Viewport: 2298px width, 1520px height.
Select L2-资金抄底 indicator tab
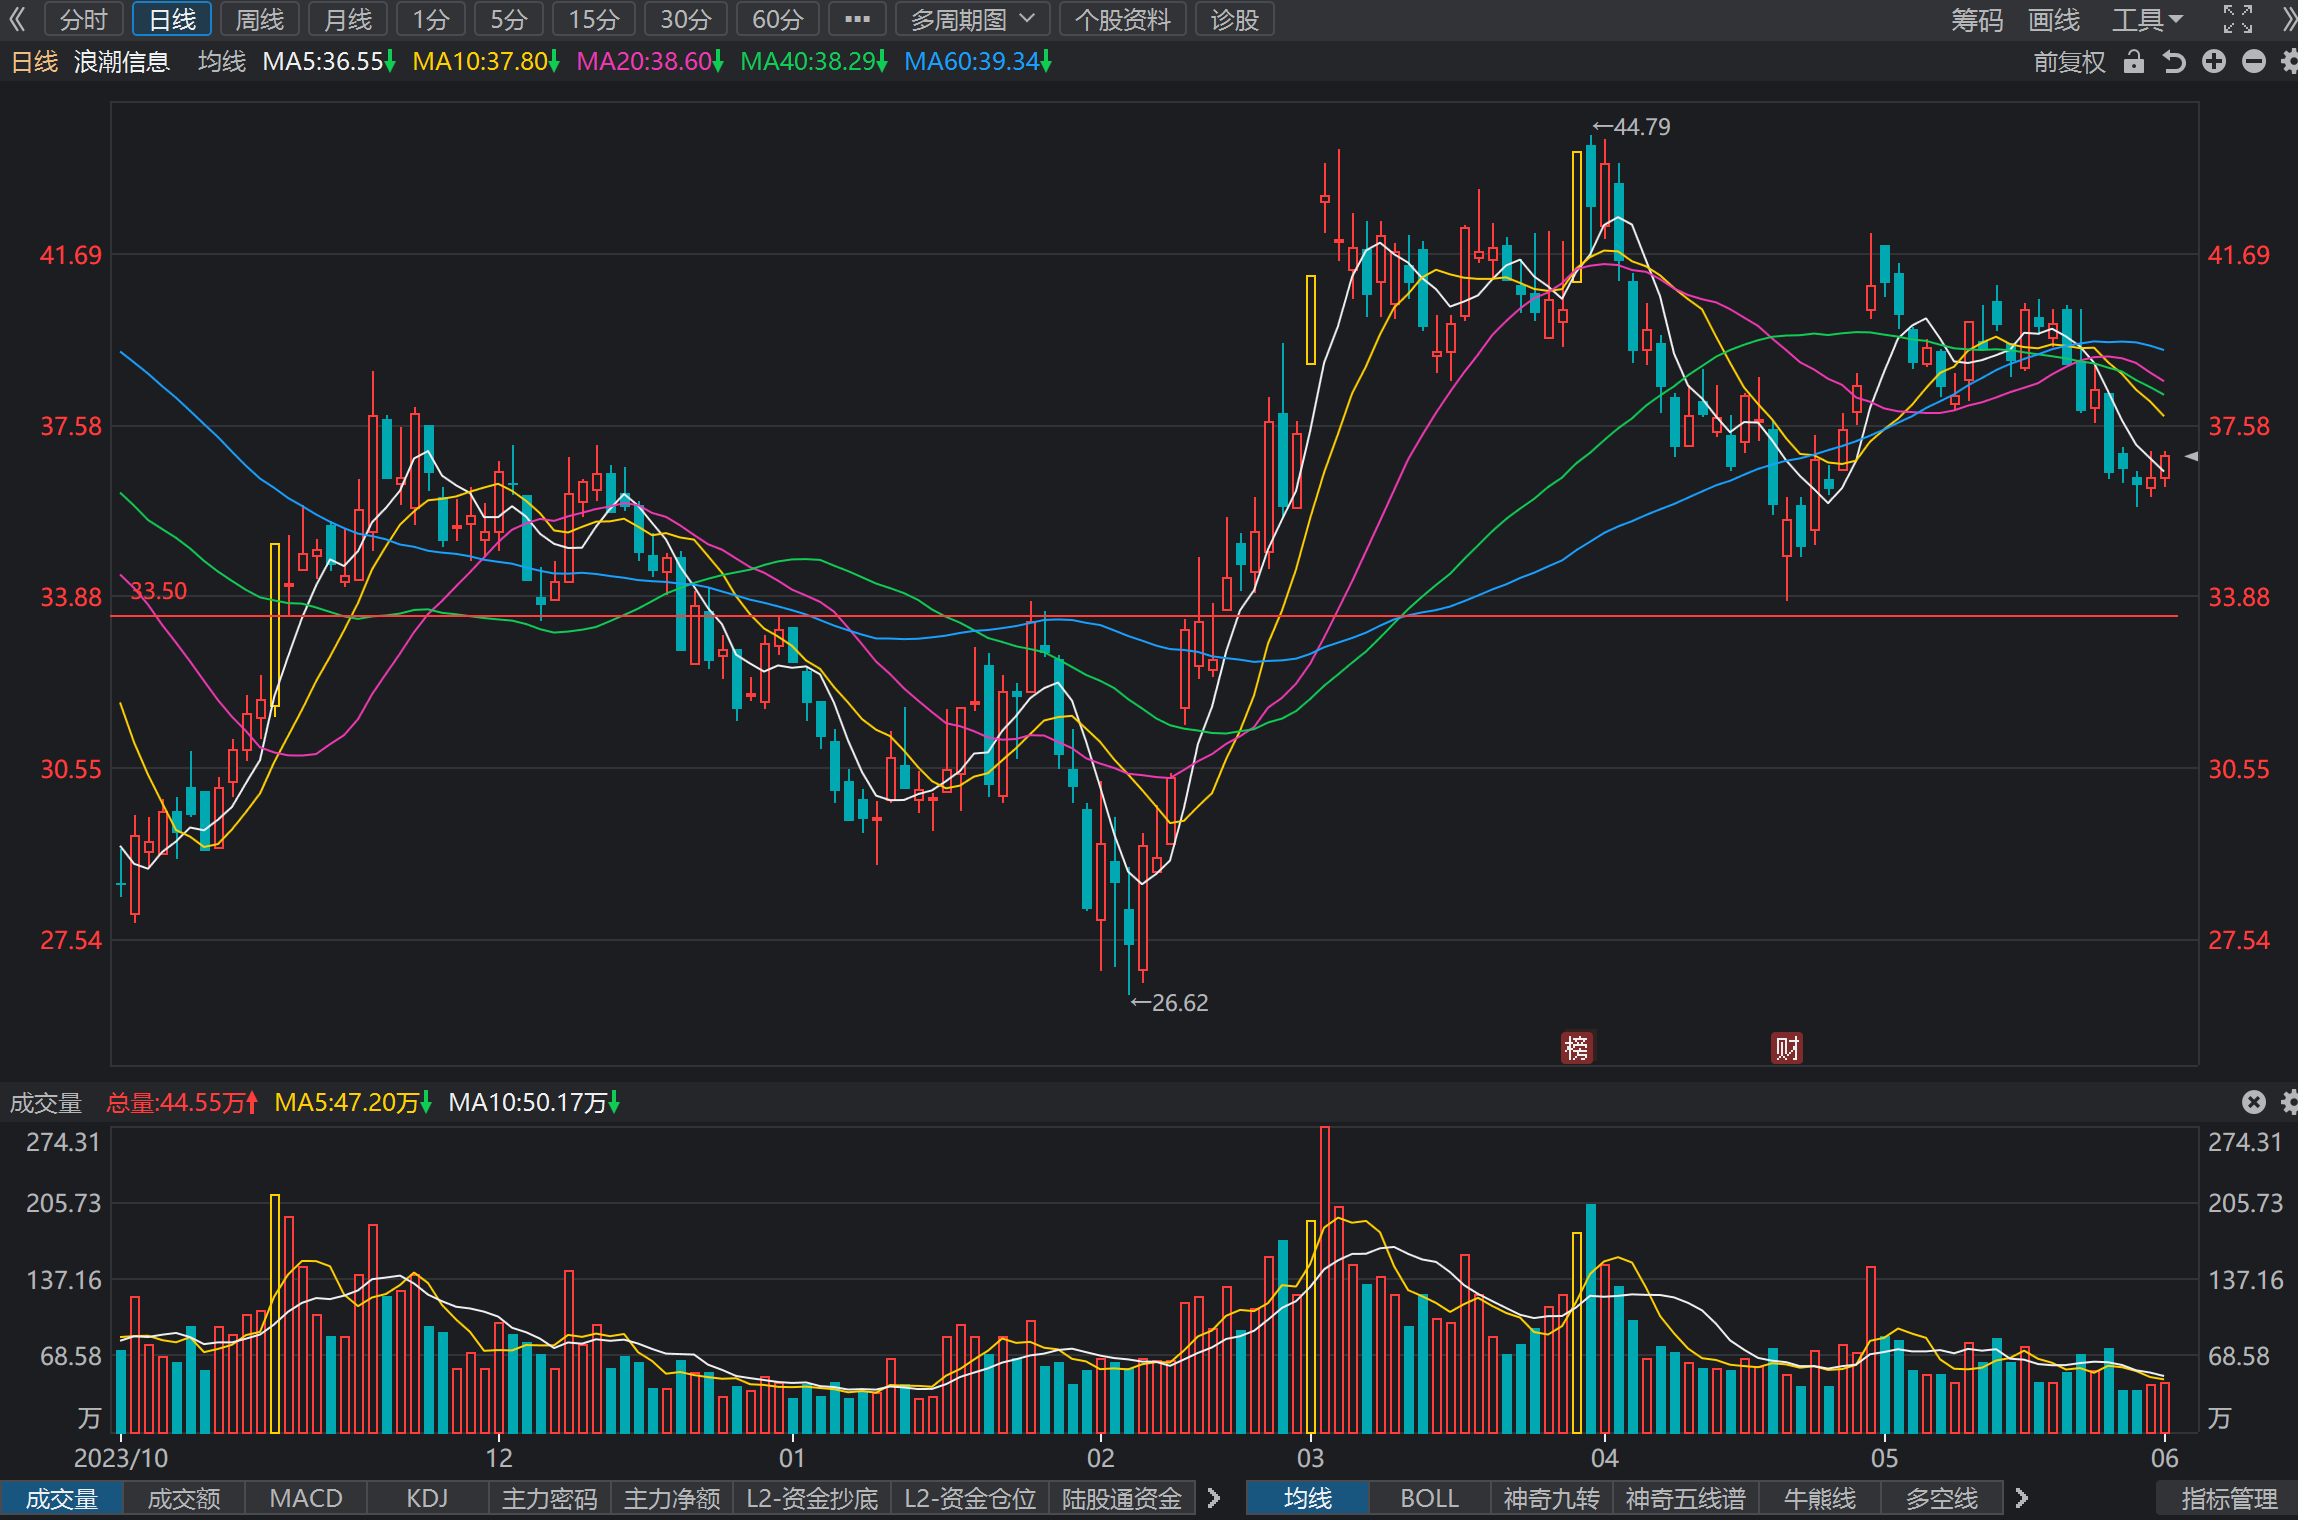(812, 1499)
